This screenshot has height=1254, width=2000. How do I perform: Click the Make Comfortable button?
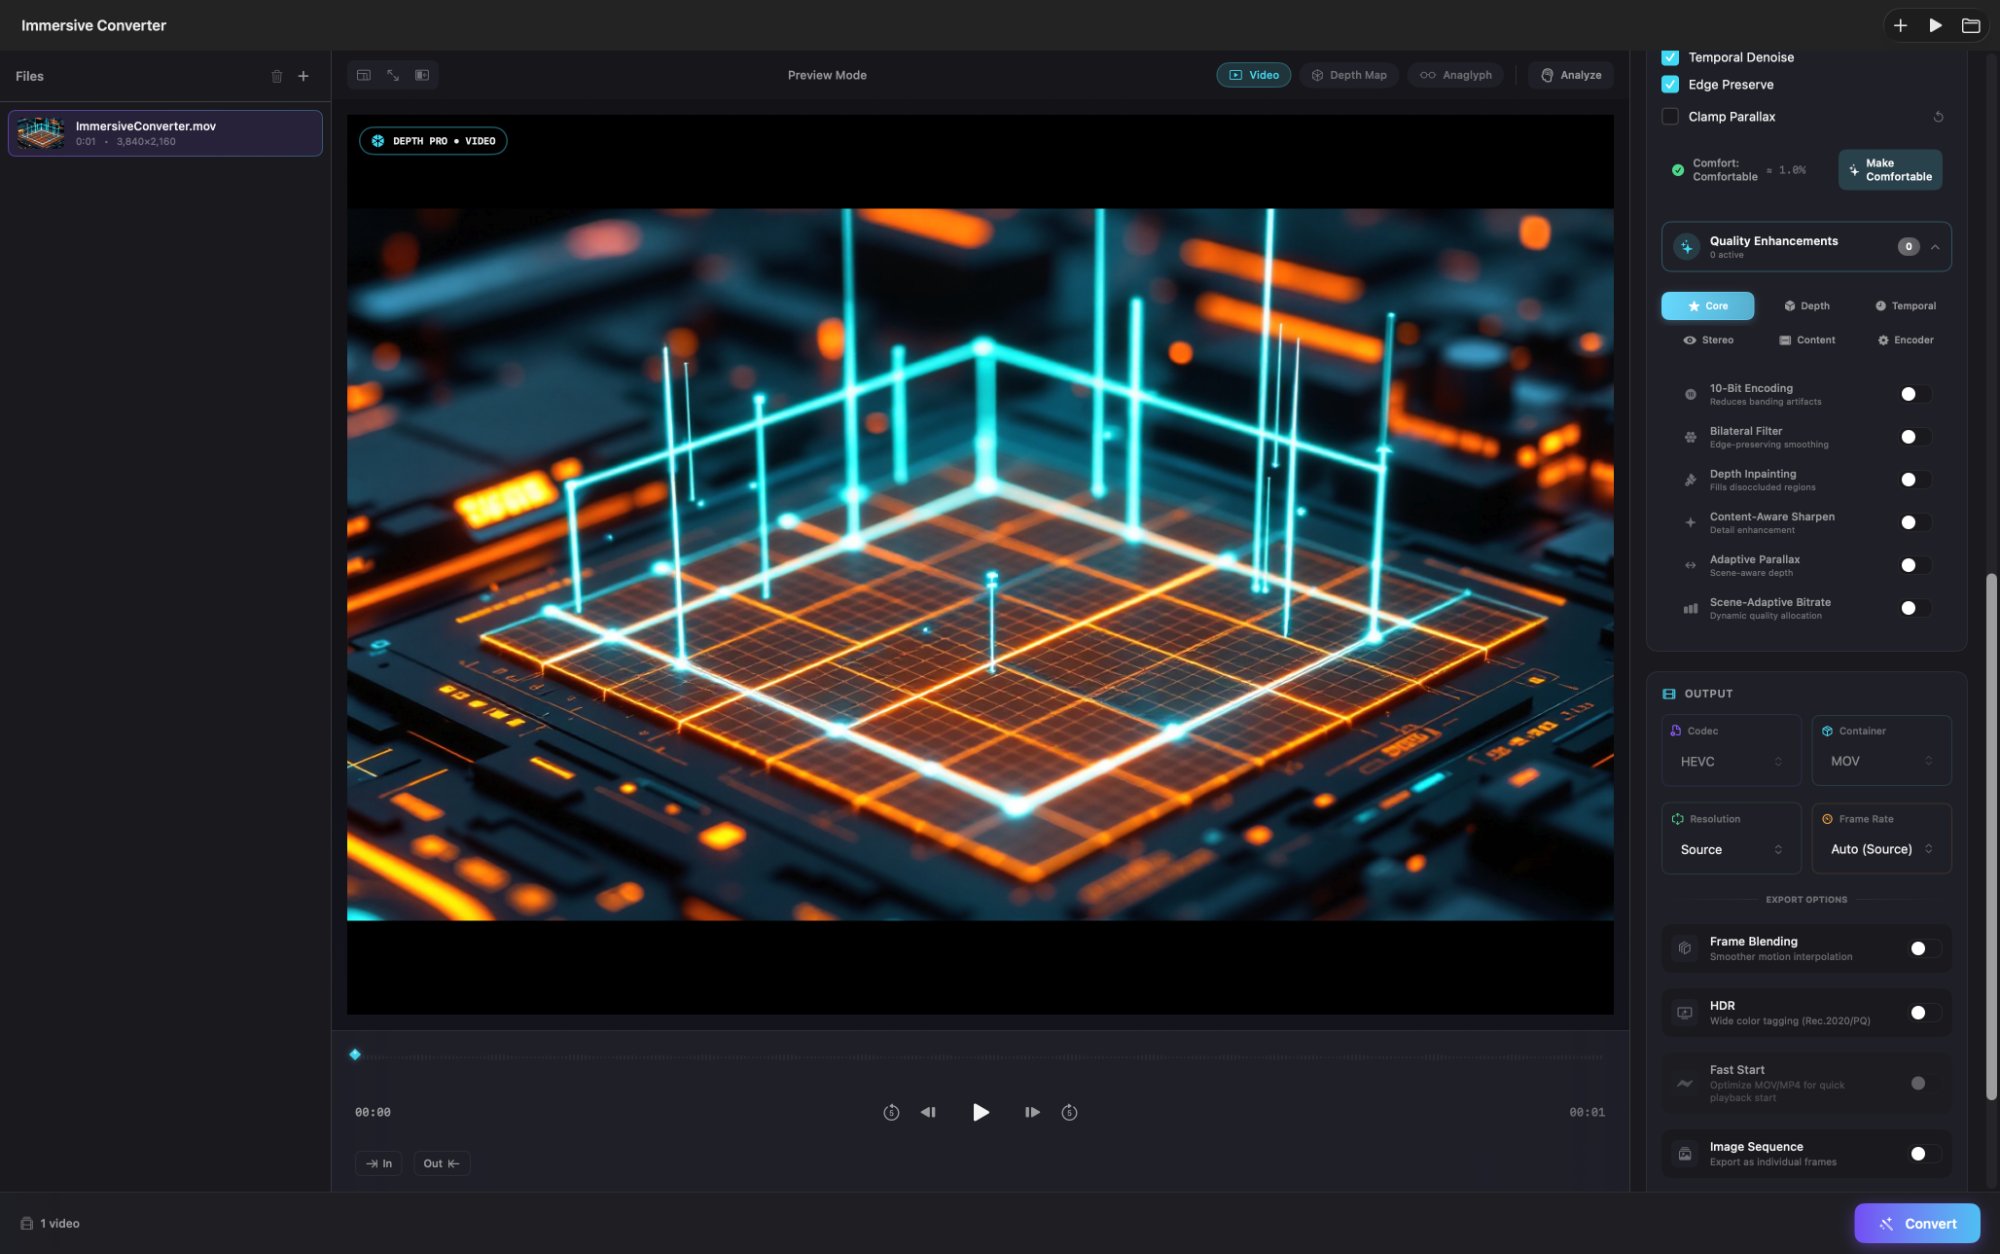[x=1889, y=170]
